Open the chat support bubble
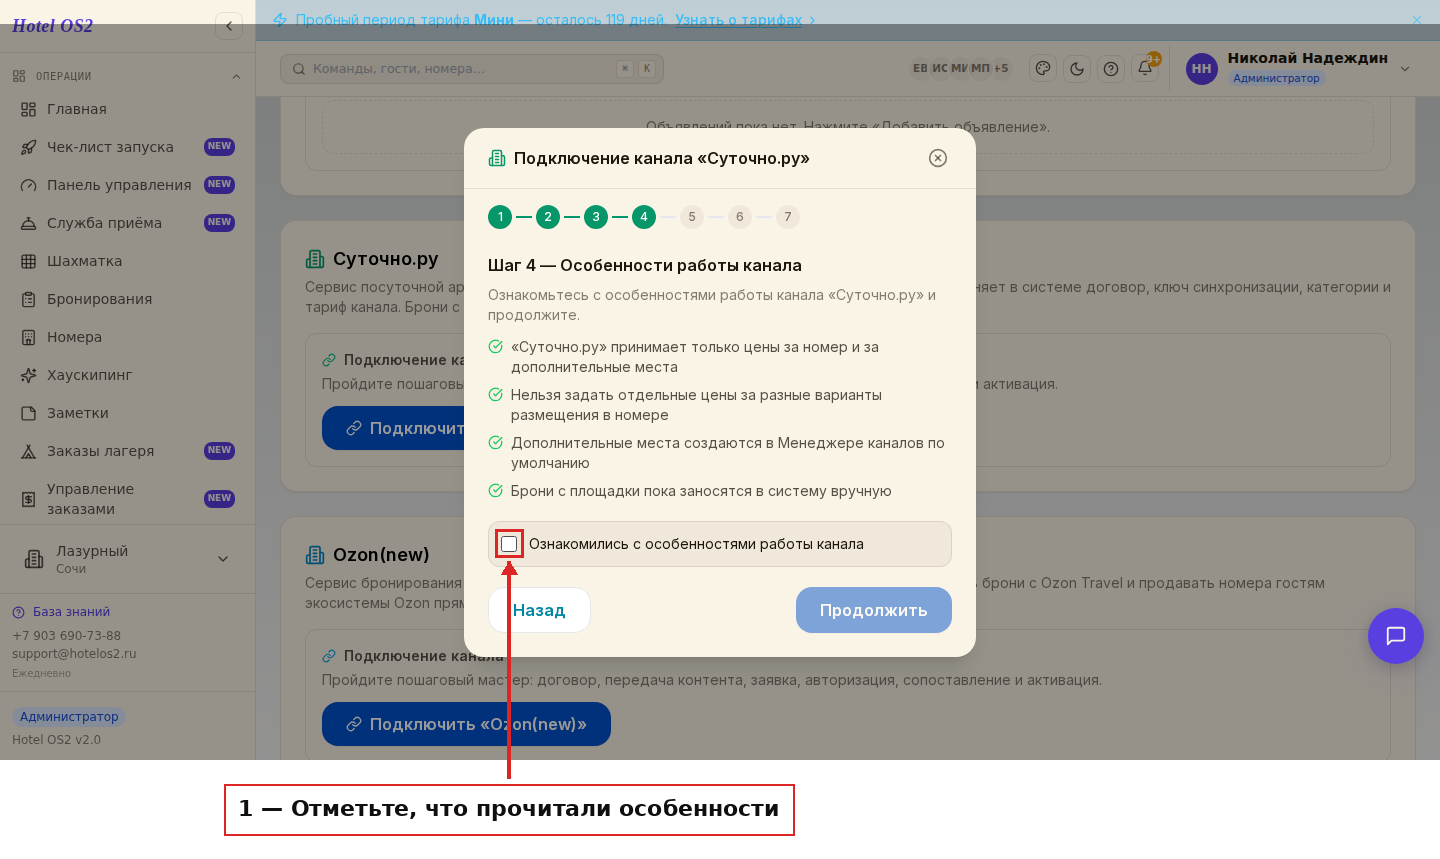Viewport: 1440px width, 859px height. [x=1396, y=636]
